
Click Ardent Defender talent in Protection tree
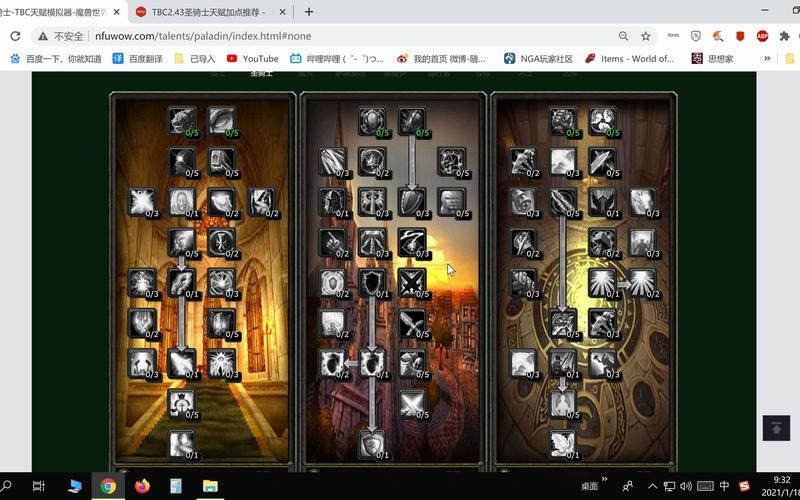coord(412,362)
